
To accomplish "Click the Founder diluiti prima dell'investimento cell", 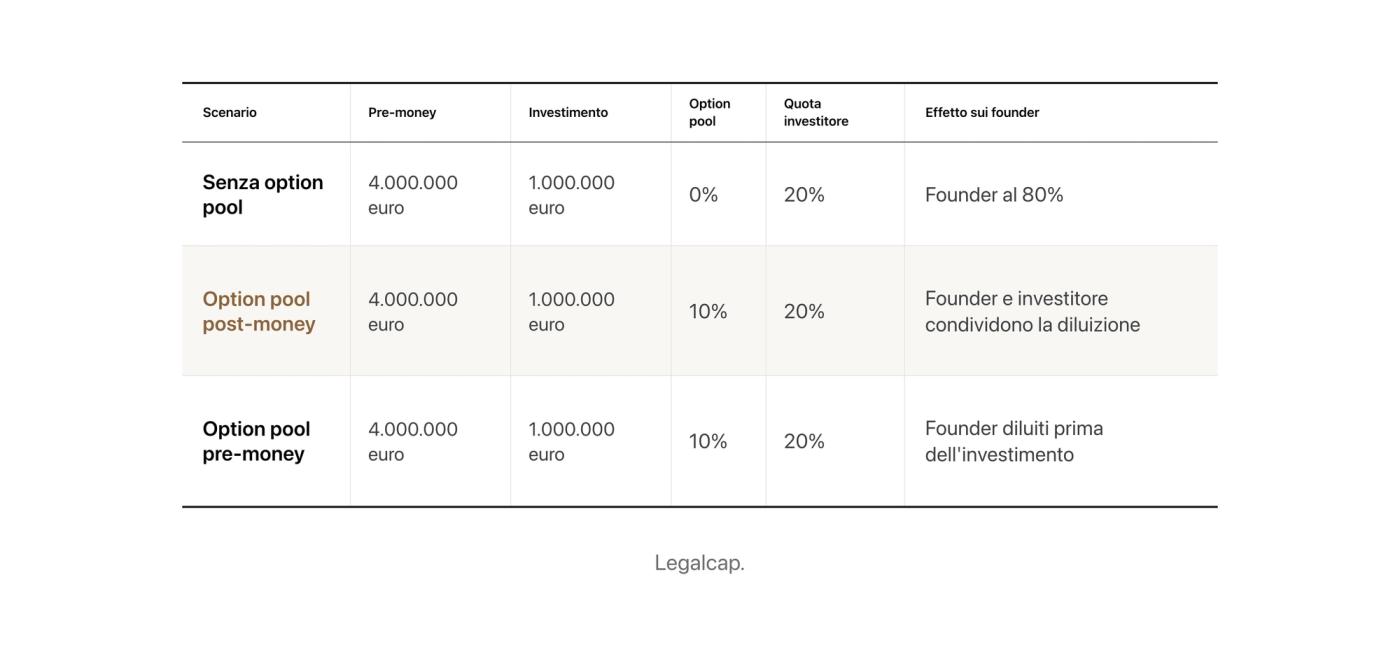I will (1014, 441).
